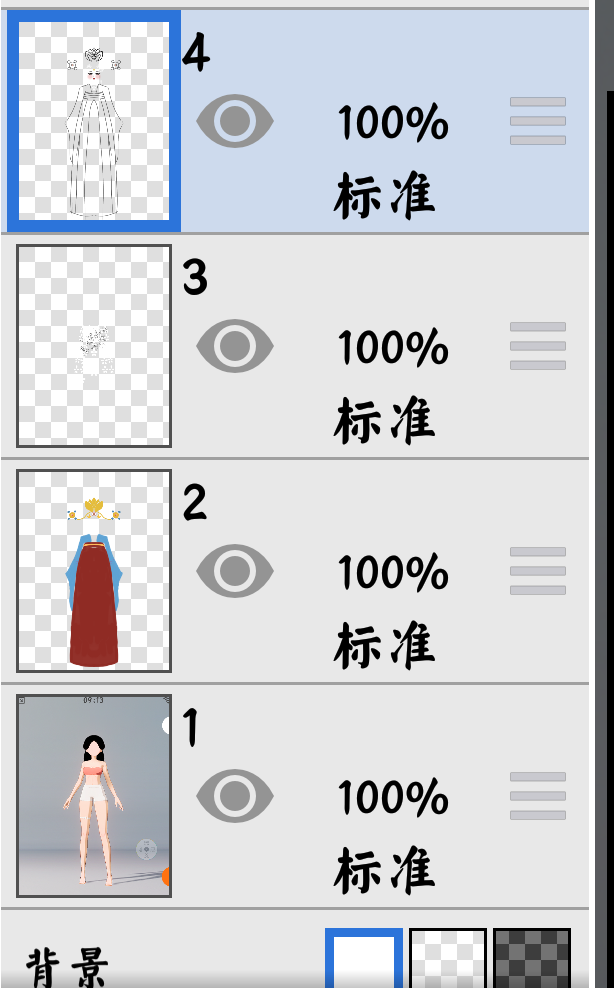Click the 100% opacity of layer 1

tap(393, 798)
